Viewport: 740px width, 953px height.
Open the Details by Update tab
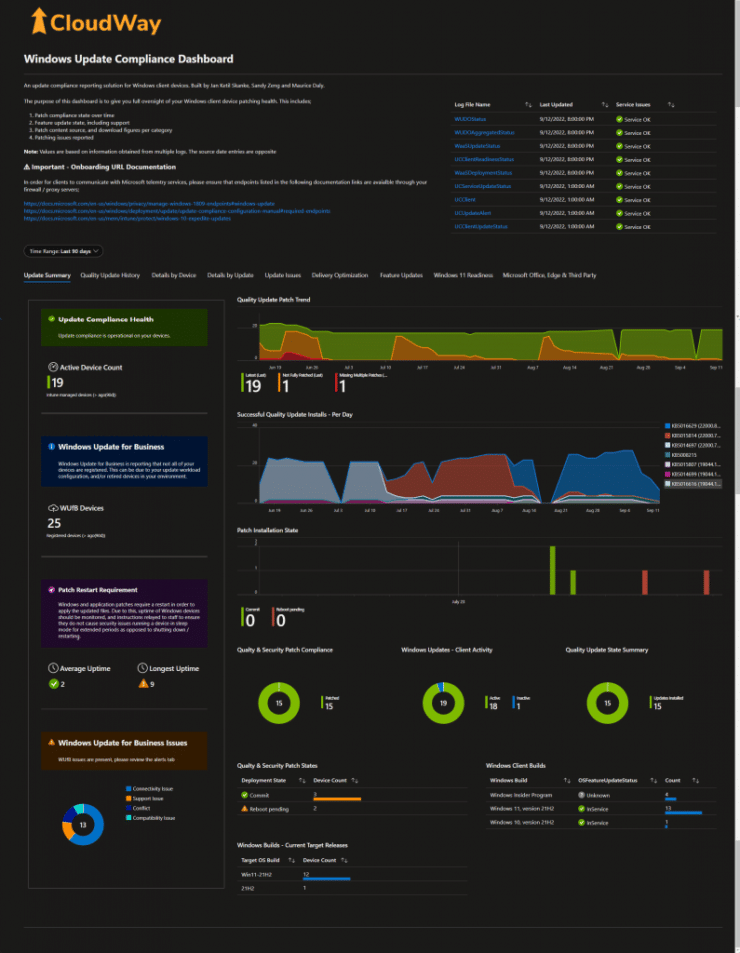pos(230,275)
